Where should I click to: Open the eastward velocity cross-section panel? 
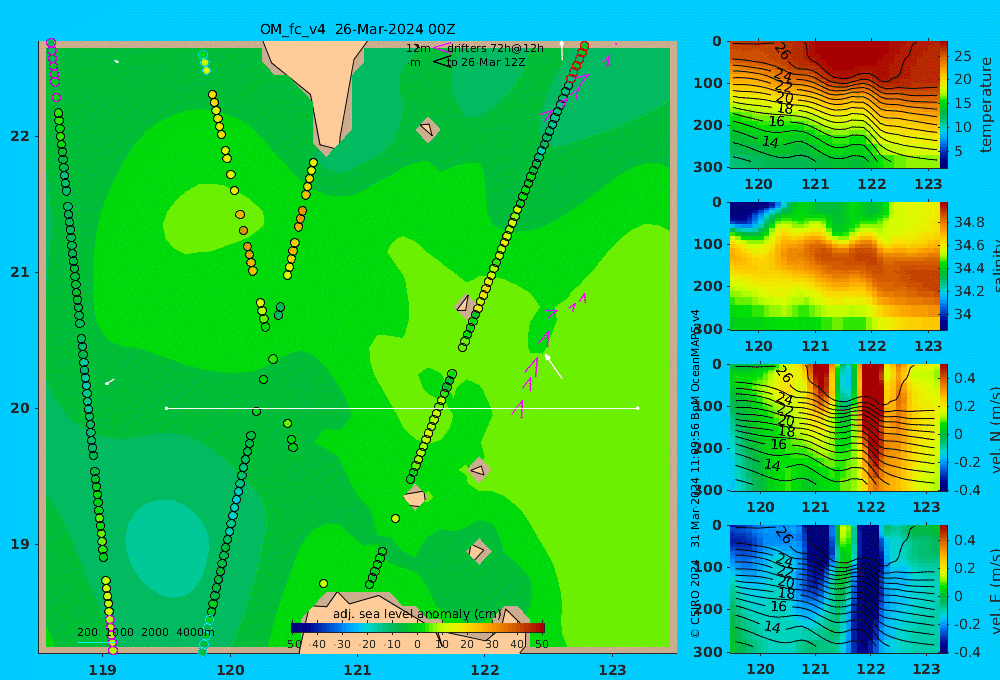click(x=834, y=589)
